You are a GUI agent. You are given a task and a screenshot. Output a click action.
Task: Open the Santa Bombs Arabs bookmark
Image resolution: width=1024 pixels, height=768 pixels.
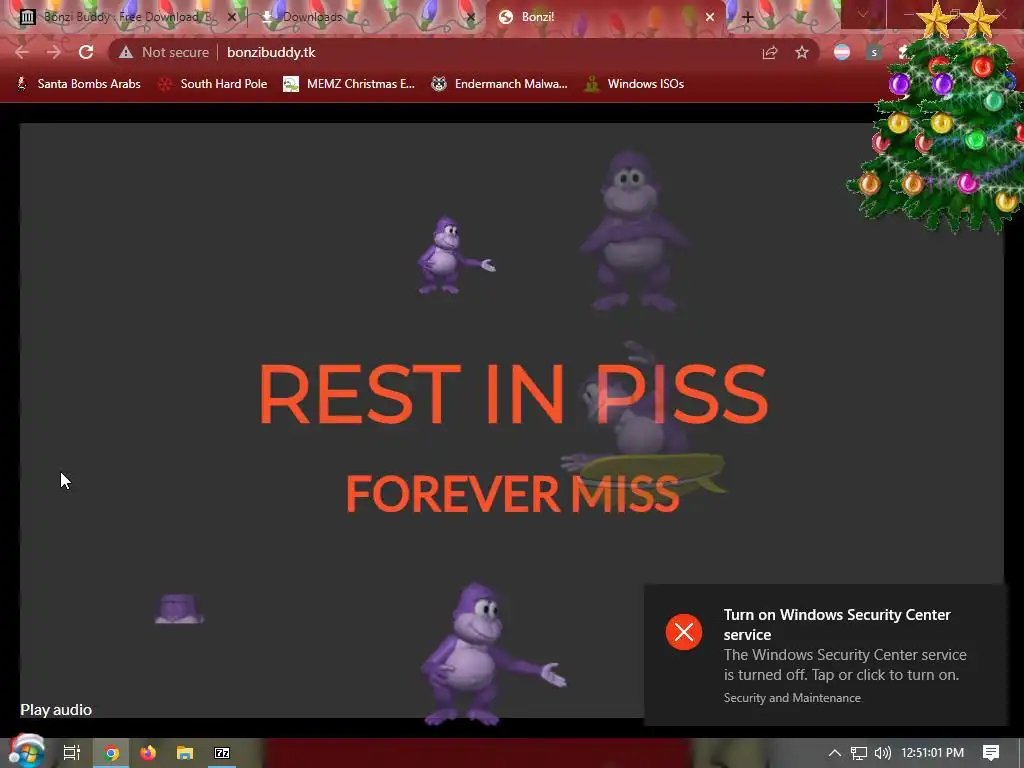78,84
